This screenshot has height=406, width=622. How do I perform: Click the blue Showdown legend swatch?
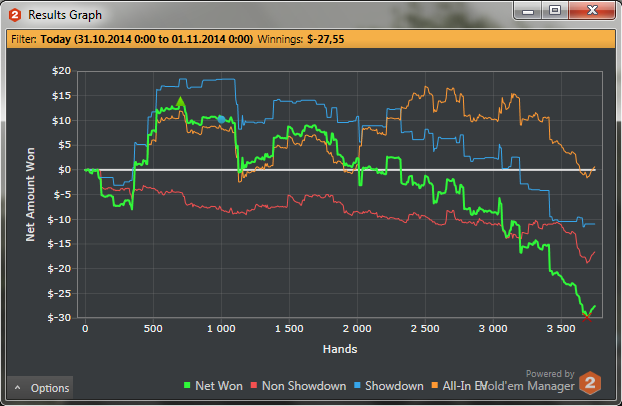point(357,385)
